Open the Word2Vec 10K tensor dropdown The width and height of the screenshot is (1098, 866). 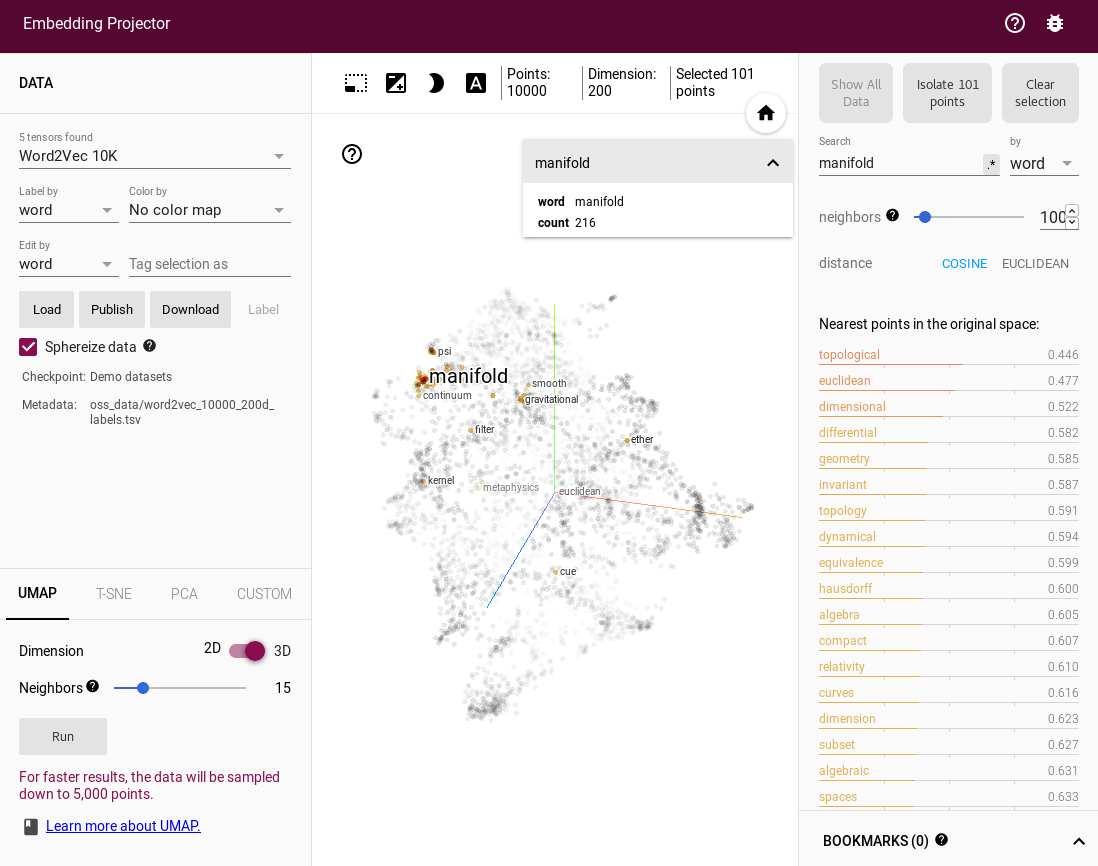coord(155,156)
